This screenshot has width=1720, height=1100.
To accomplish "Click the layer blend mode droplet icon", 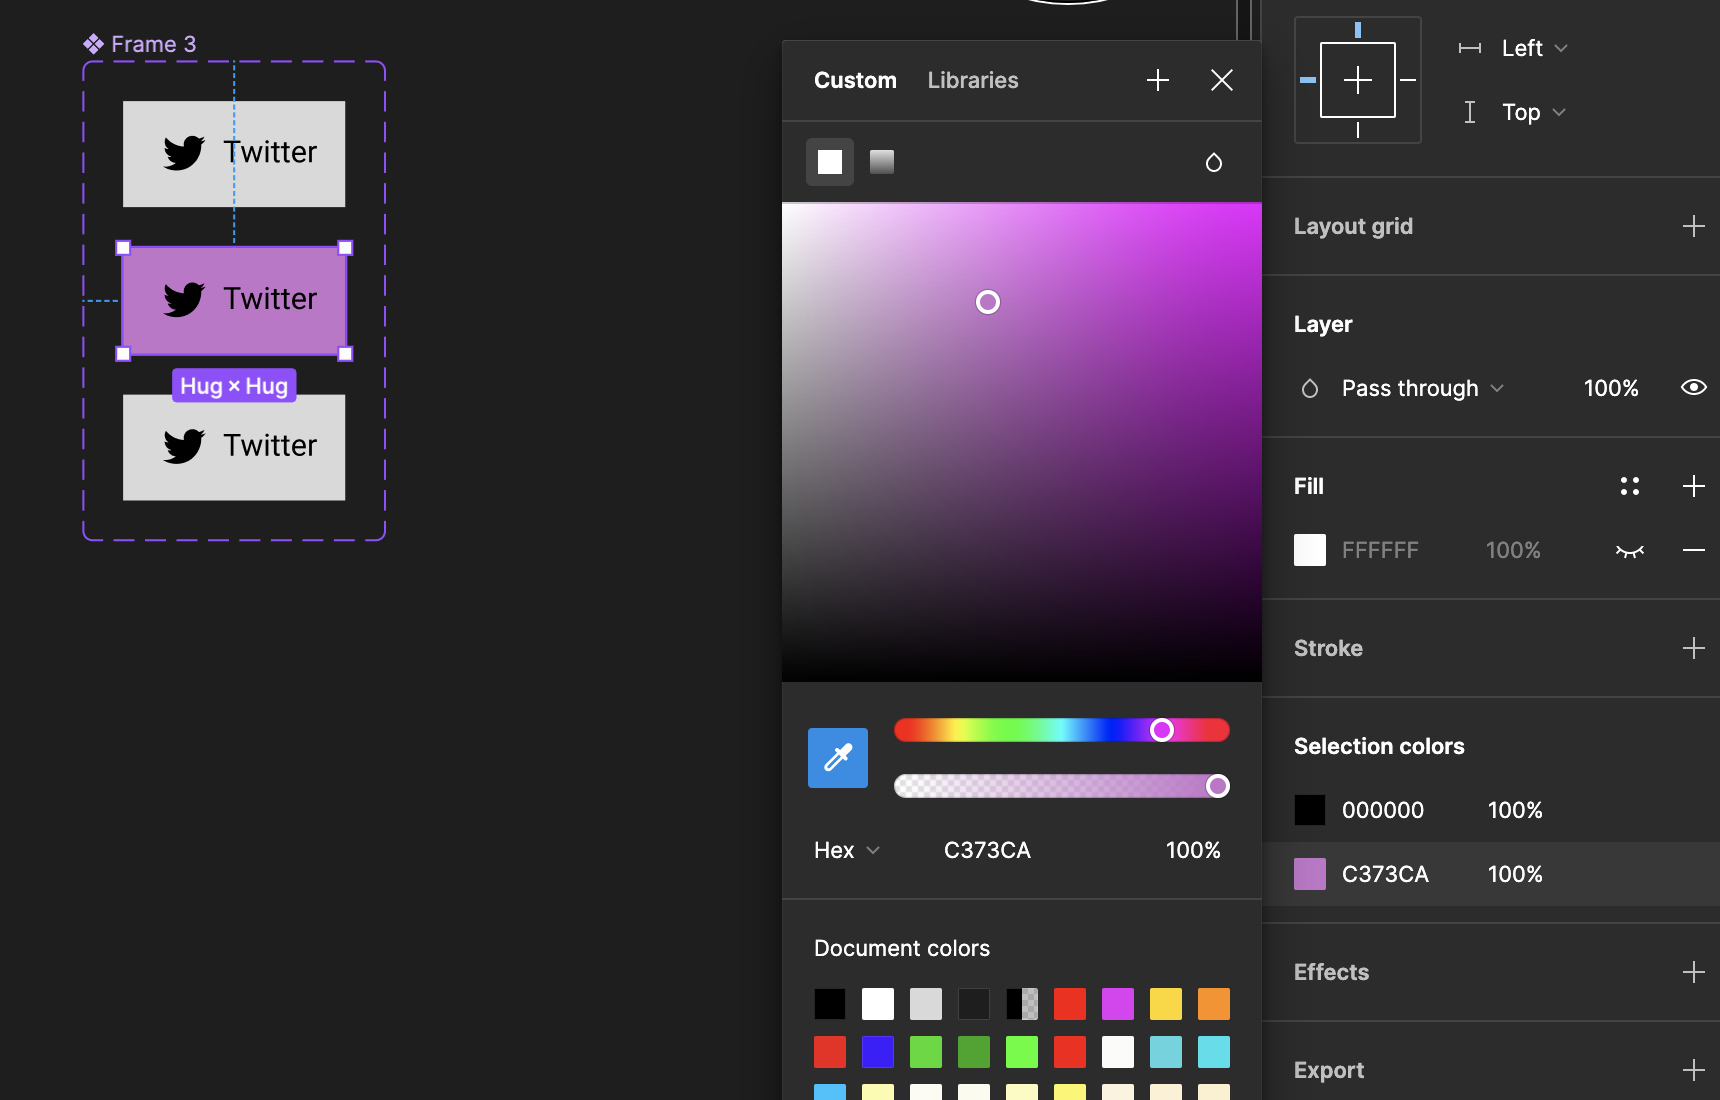I will tap(1310, 388).
